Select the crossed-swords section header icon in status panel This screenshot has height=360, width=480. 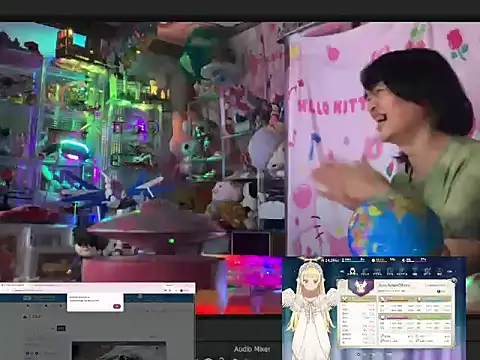tap(345, 299)
